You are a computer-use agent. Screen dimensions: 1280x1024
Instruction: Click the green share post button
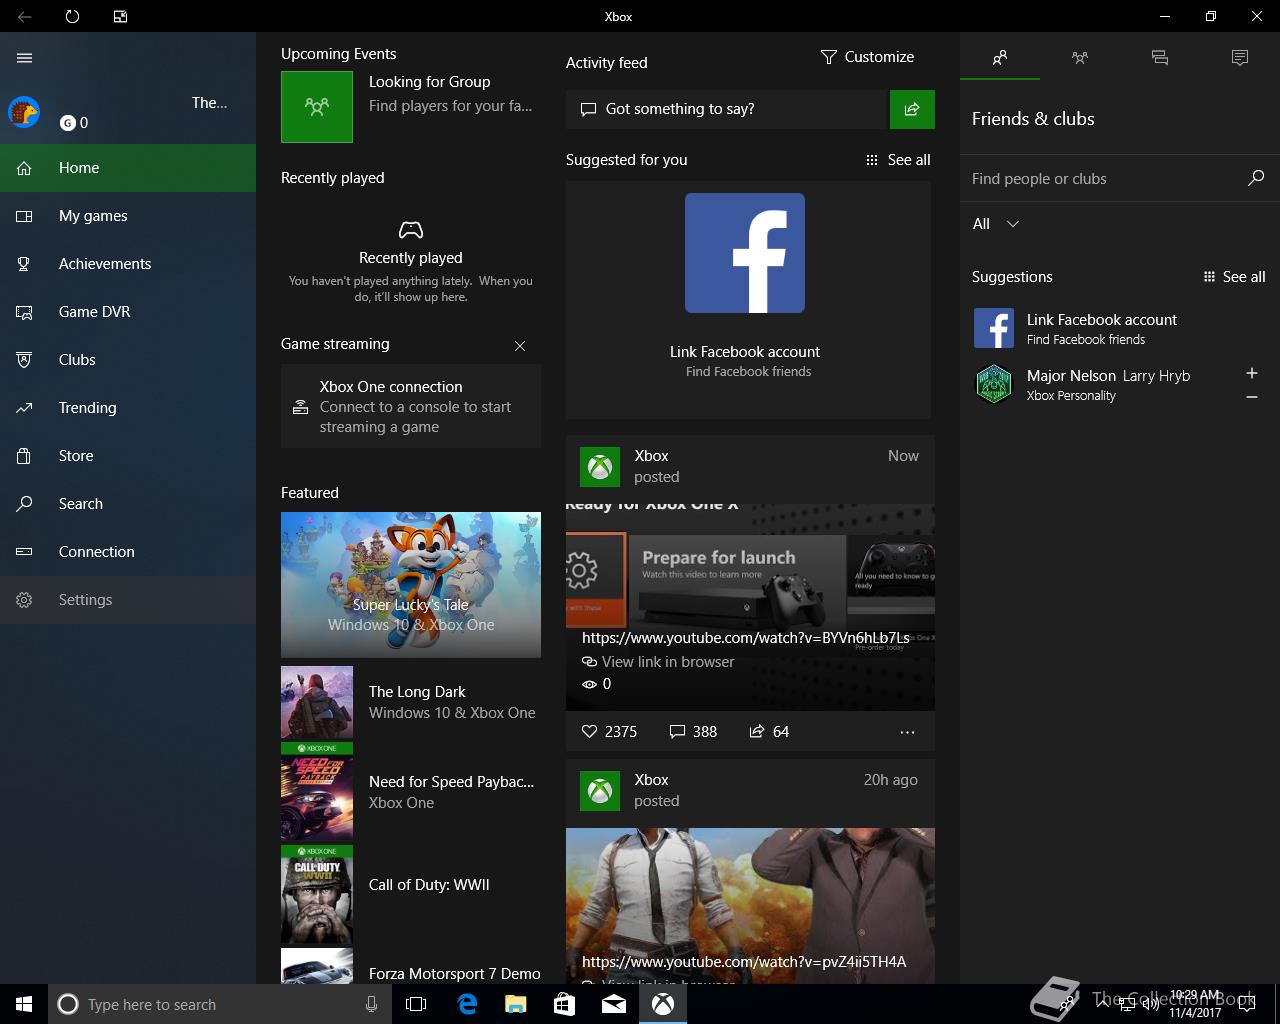(912, 109)
